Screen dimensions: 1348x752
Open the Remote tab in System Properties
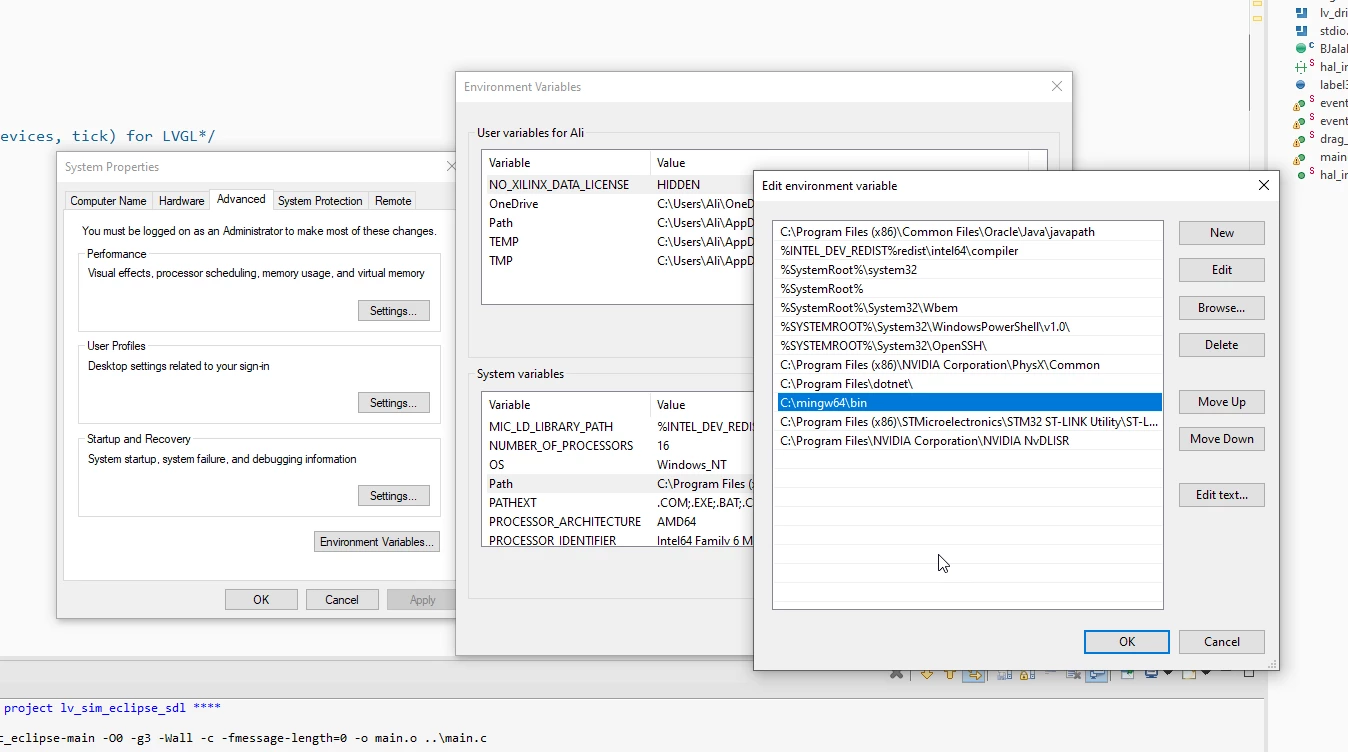coord(393,201)
